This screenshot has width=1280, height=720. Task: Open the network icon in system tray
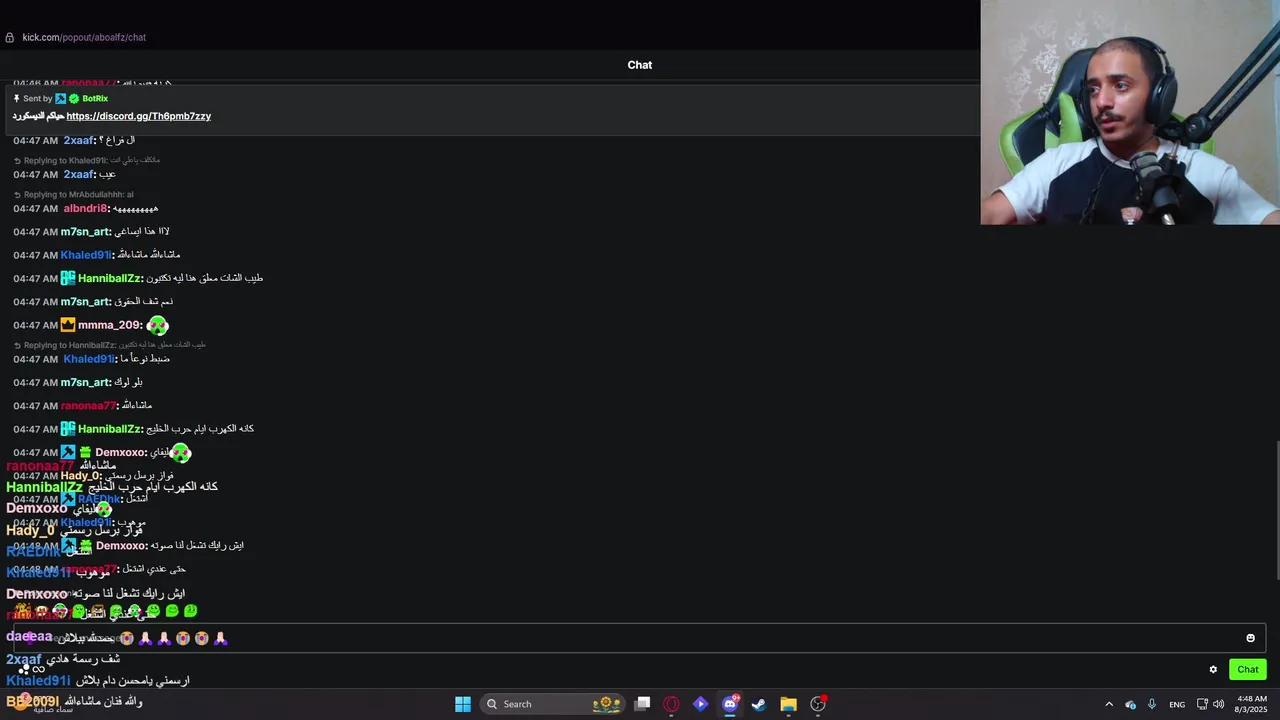click(1202, 704)
